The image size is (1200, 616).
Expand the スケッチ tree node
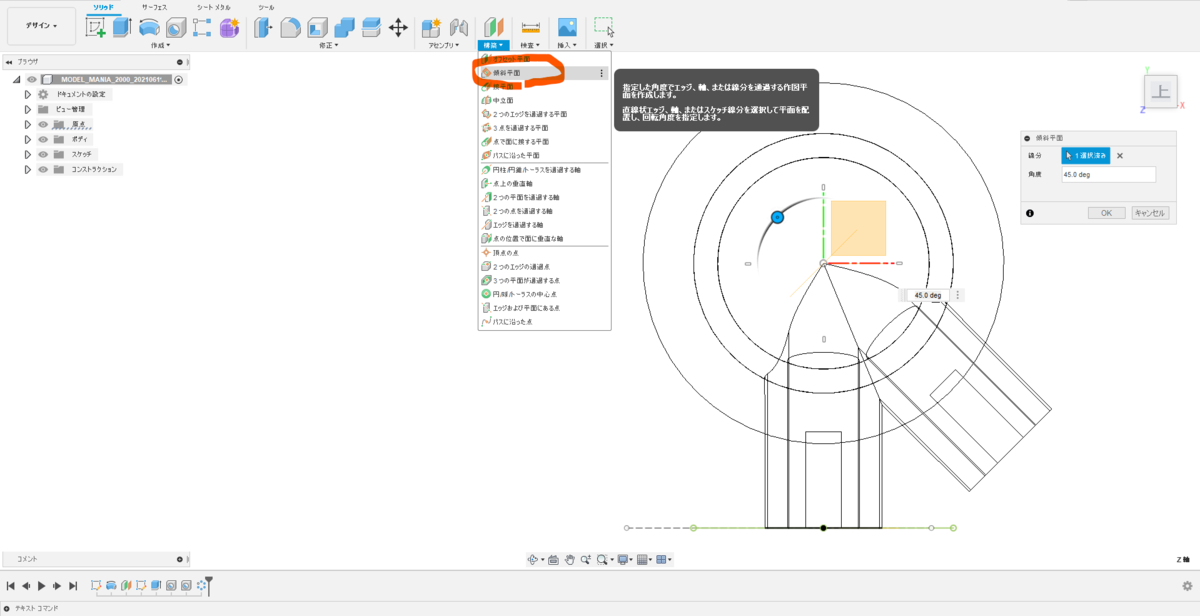[x=28, y=154]
